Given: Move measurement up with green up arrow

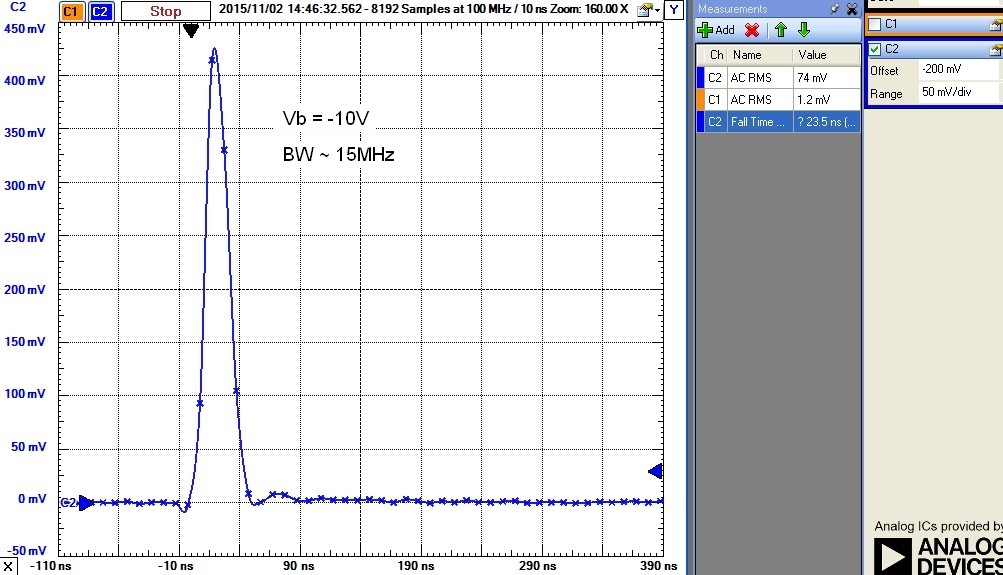Looking at the screenshot, I should [x=782, y=30].
